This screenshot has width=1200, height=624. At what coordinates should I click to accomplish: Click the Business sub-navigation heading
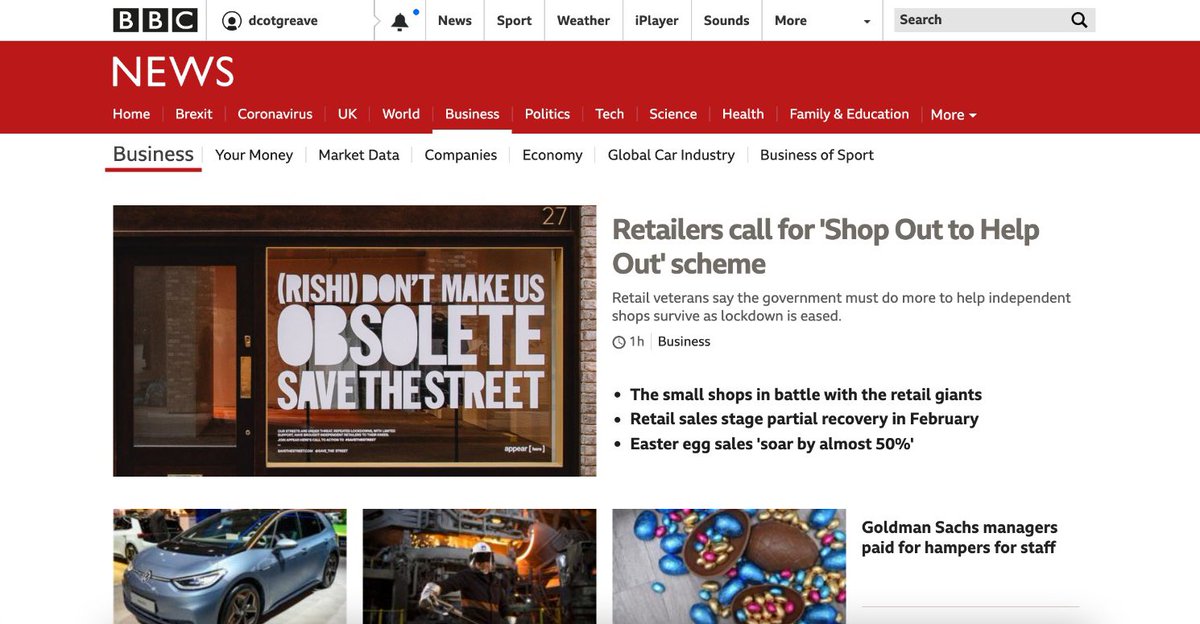point(153,154)
